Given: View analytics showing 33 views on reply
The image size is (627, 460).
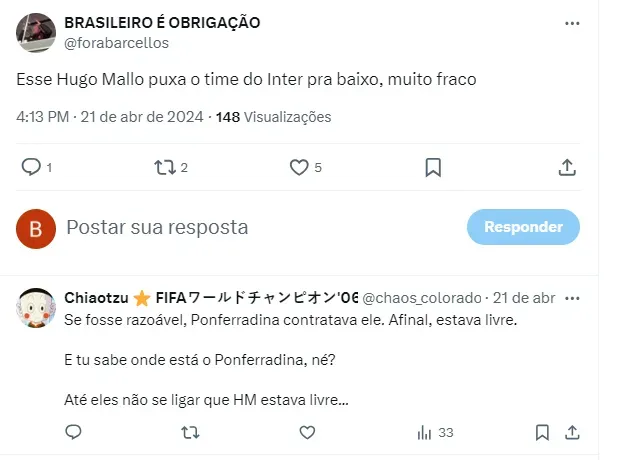Looking at the screenshot, I should click(x=434, y=432).
